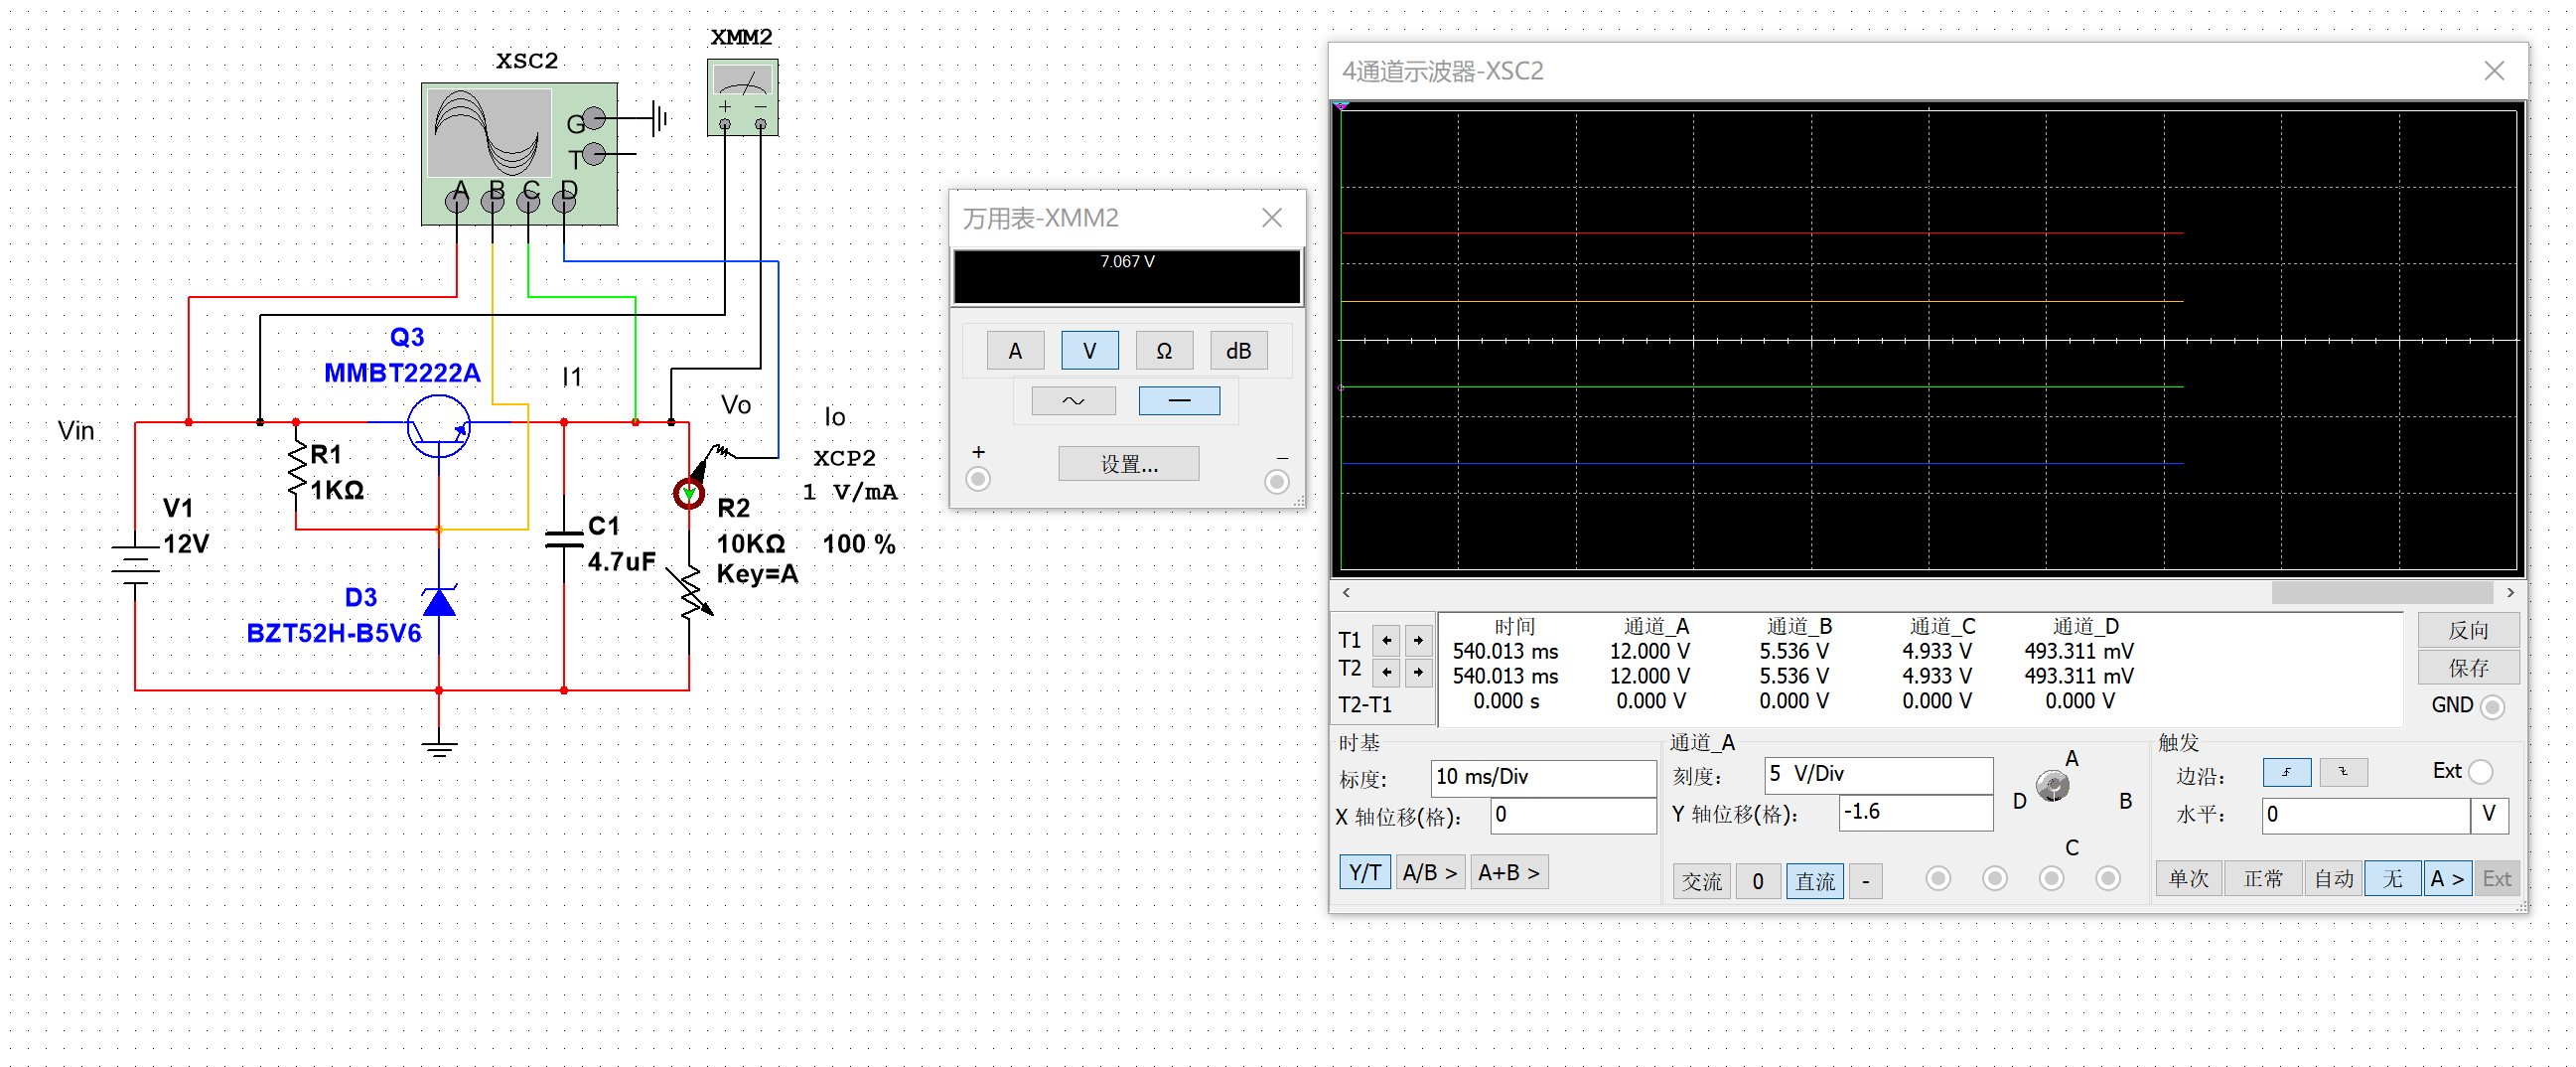2576x1067 pixels.
Task: Toggle the GND radio button
Action: (2493, 707)
